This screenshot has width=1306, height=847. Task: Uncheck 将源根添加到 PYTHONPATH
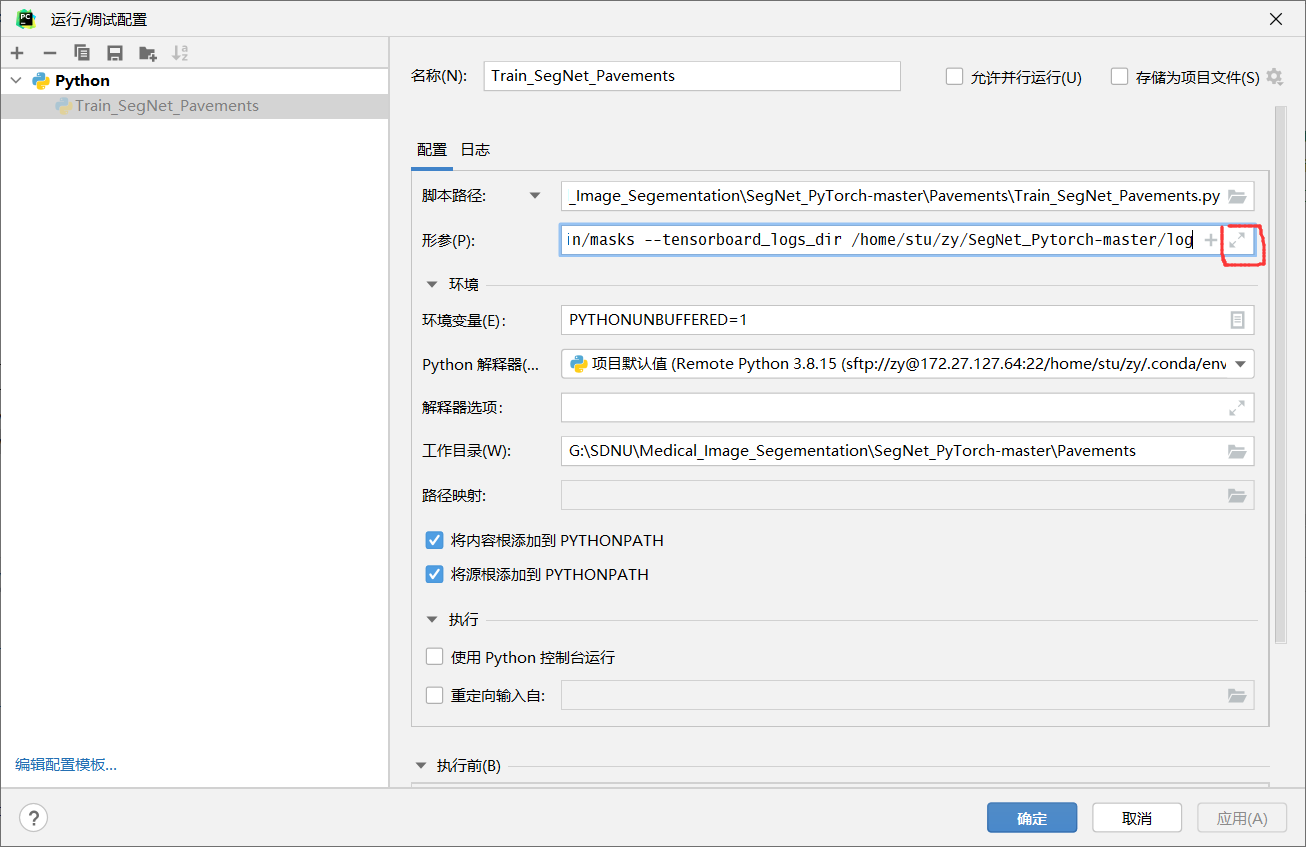(x=434, y=574)
